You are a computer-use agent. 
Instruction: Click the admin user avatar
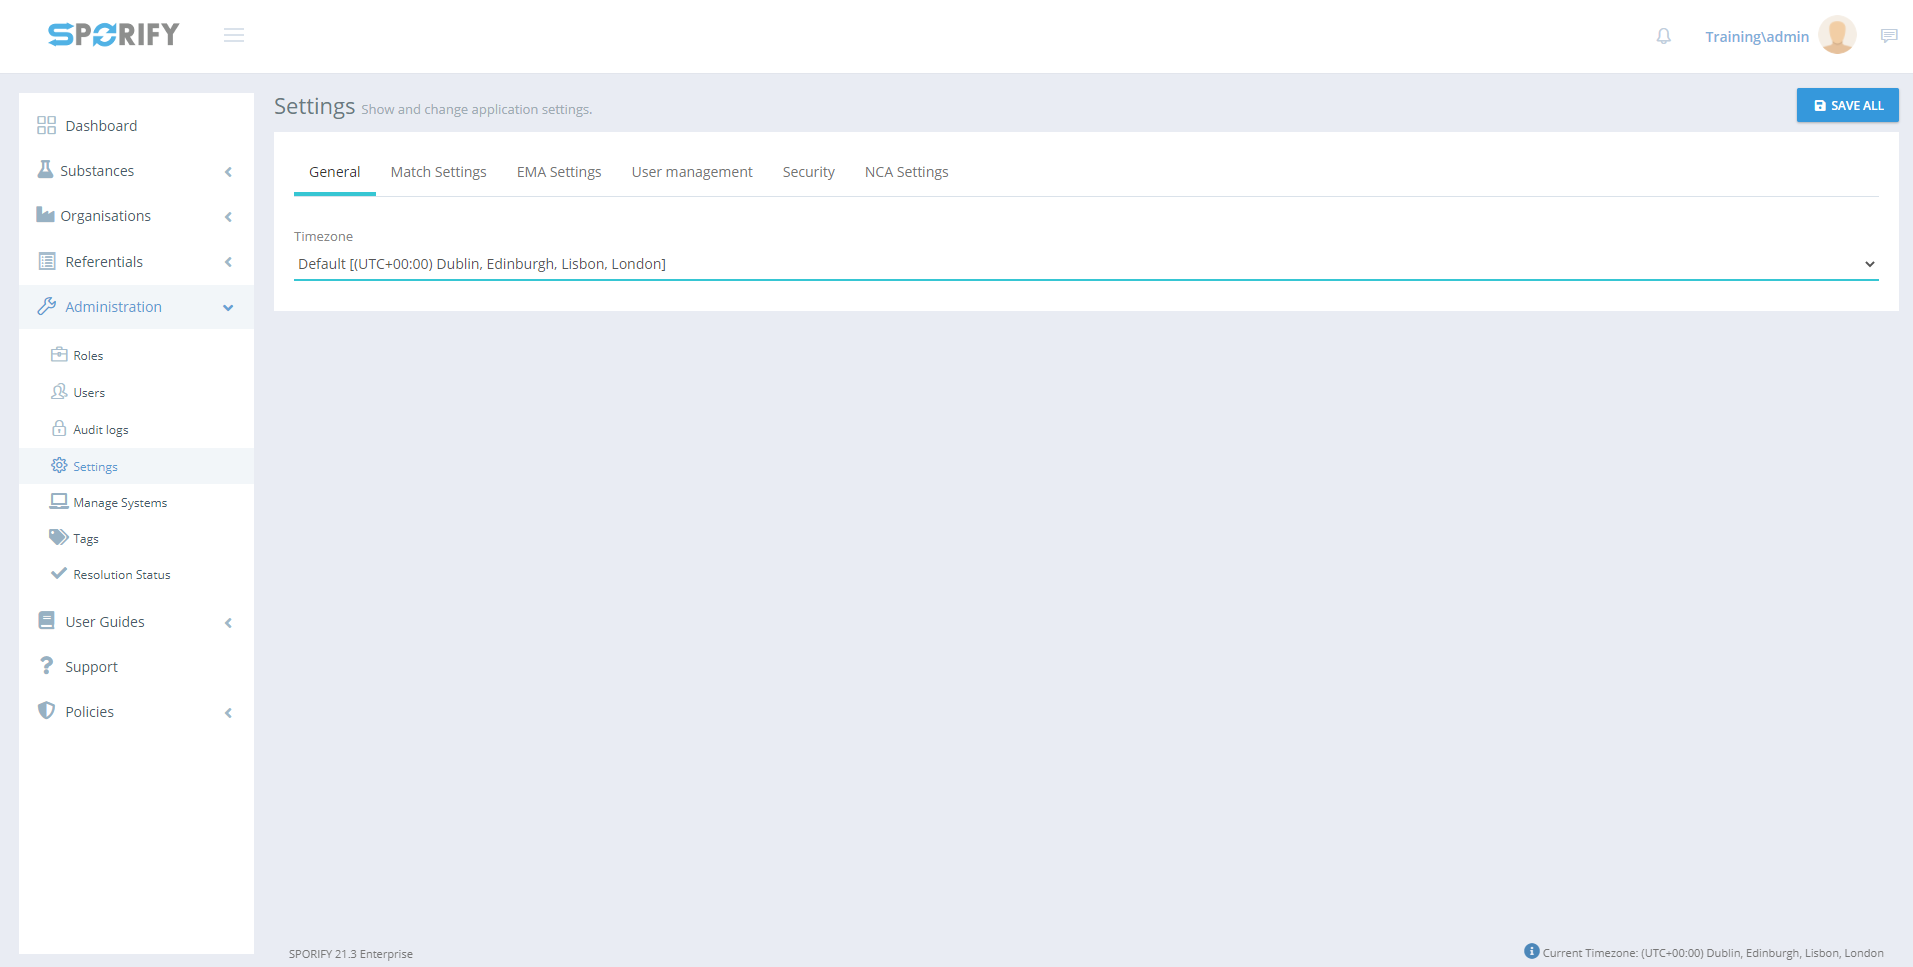coord(1837,36)
